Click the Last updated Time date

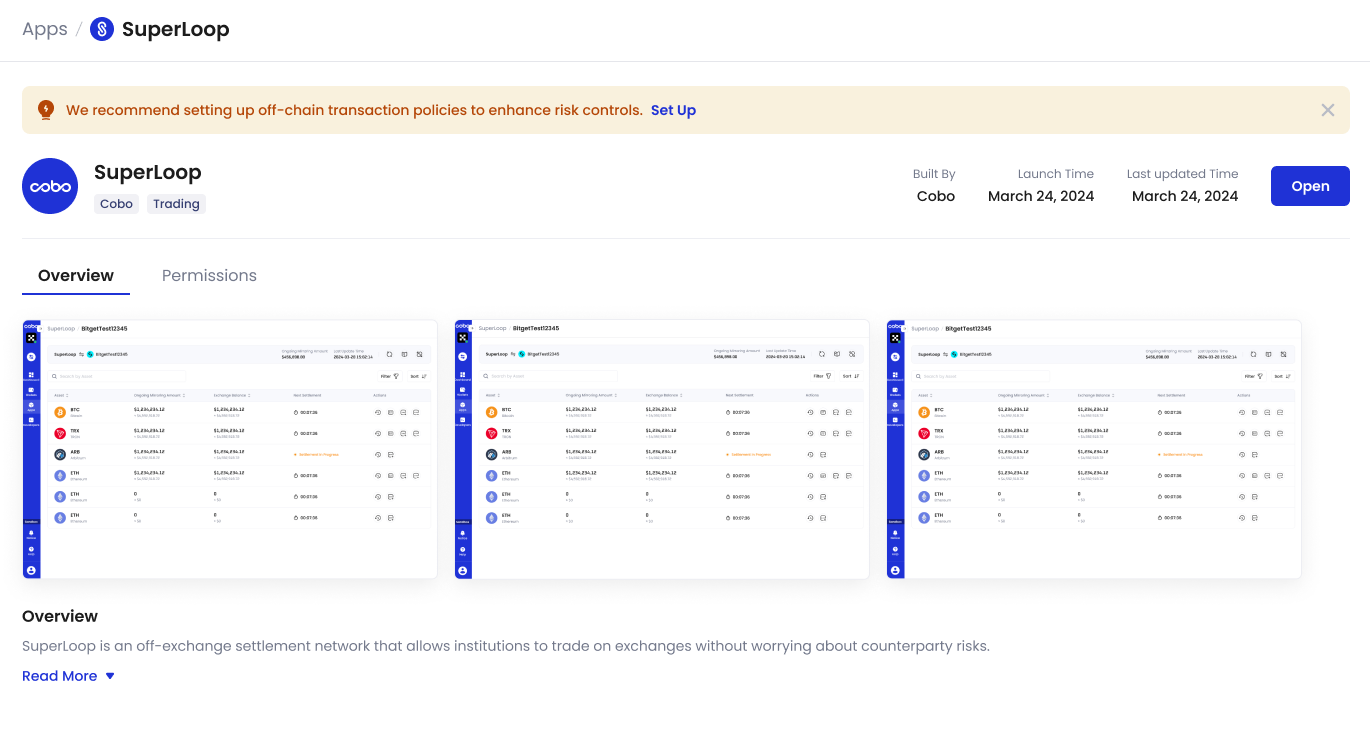[1185, 196]
